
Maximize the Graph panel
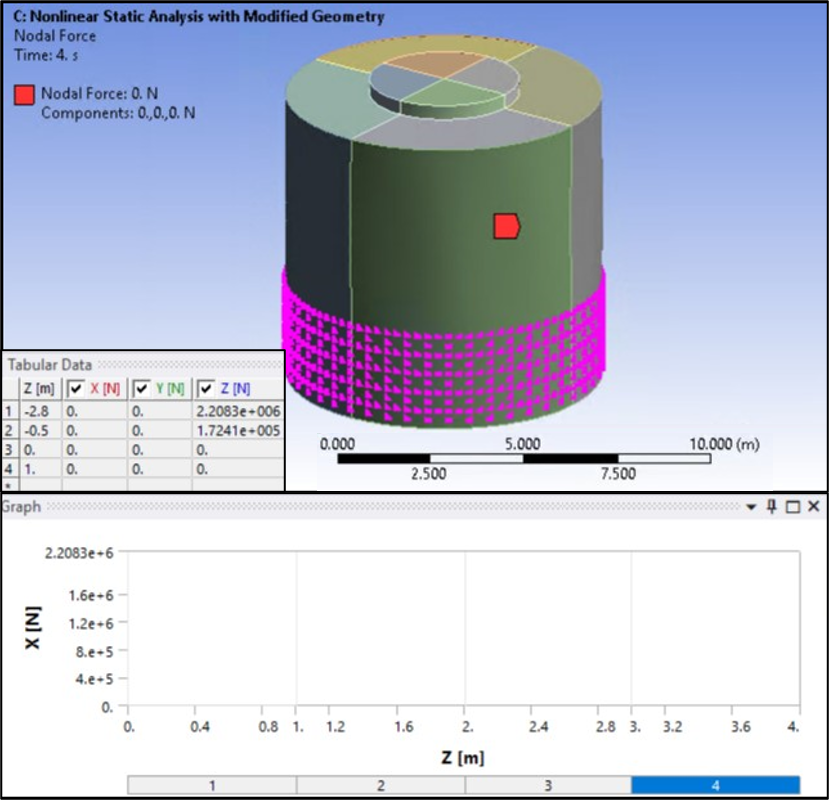793,507
